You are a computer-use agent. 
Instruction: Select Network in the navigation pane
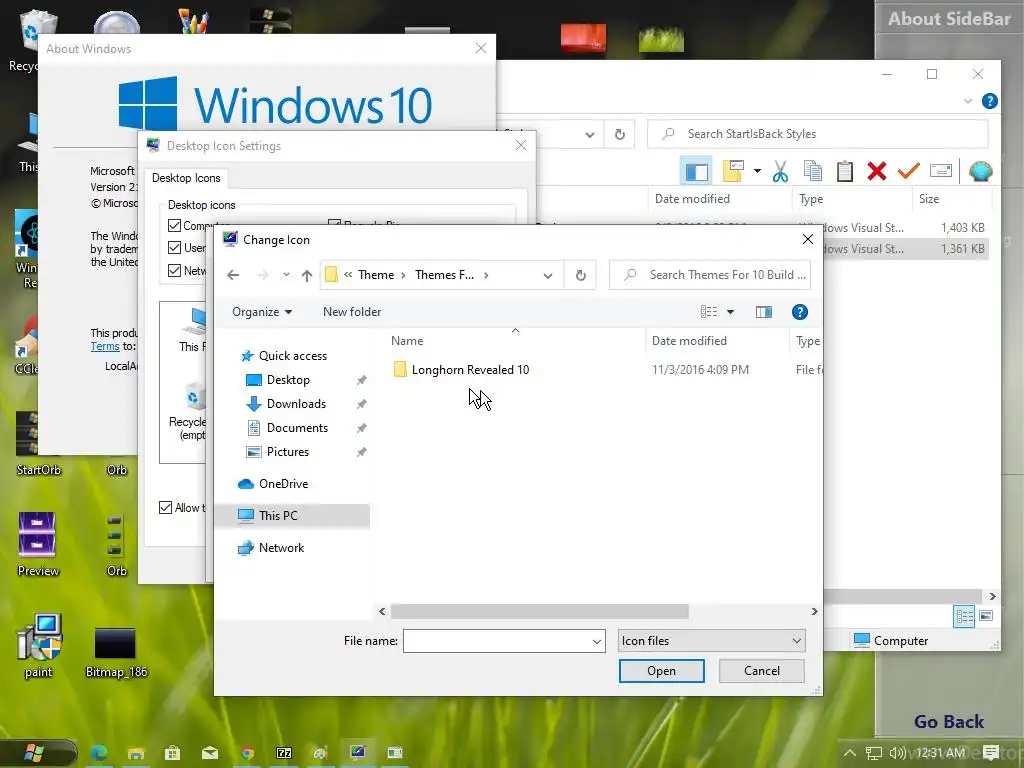point(281,548)
